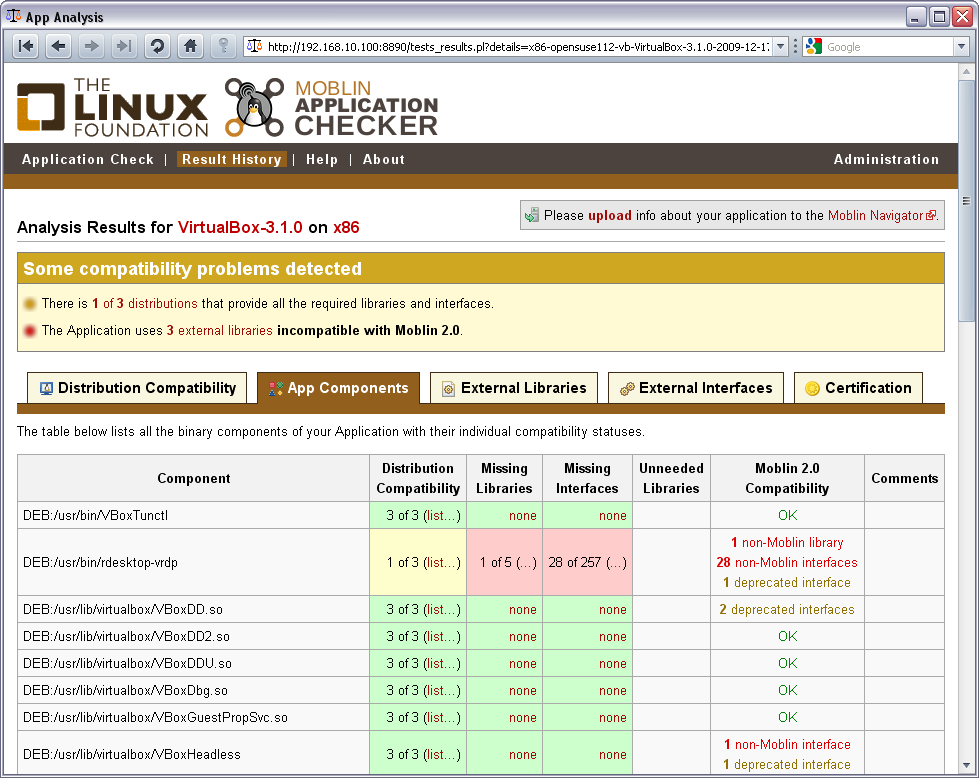This screenshot has height=778, width=979.
Task: Open distribution list for VBoxDD.so row
Action: click(442, 609)
